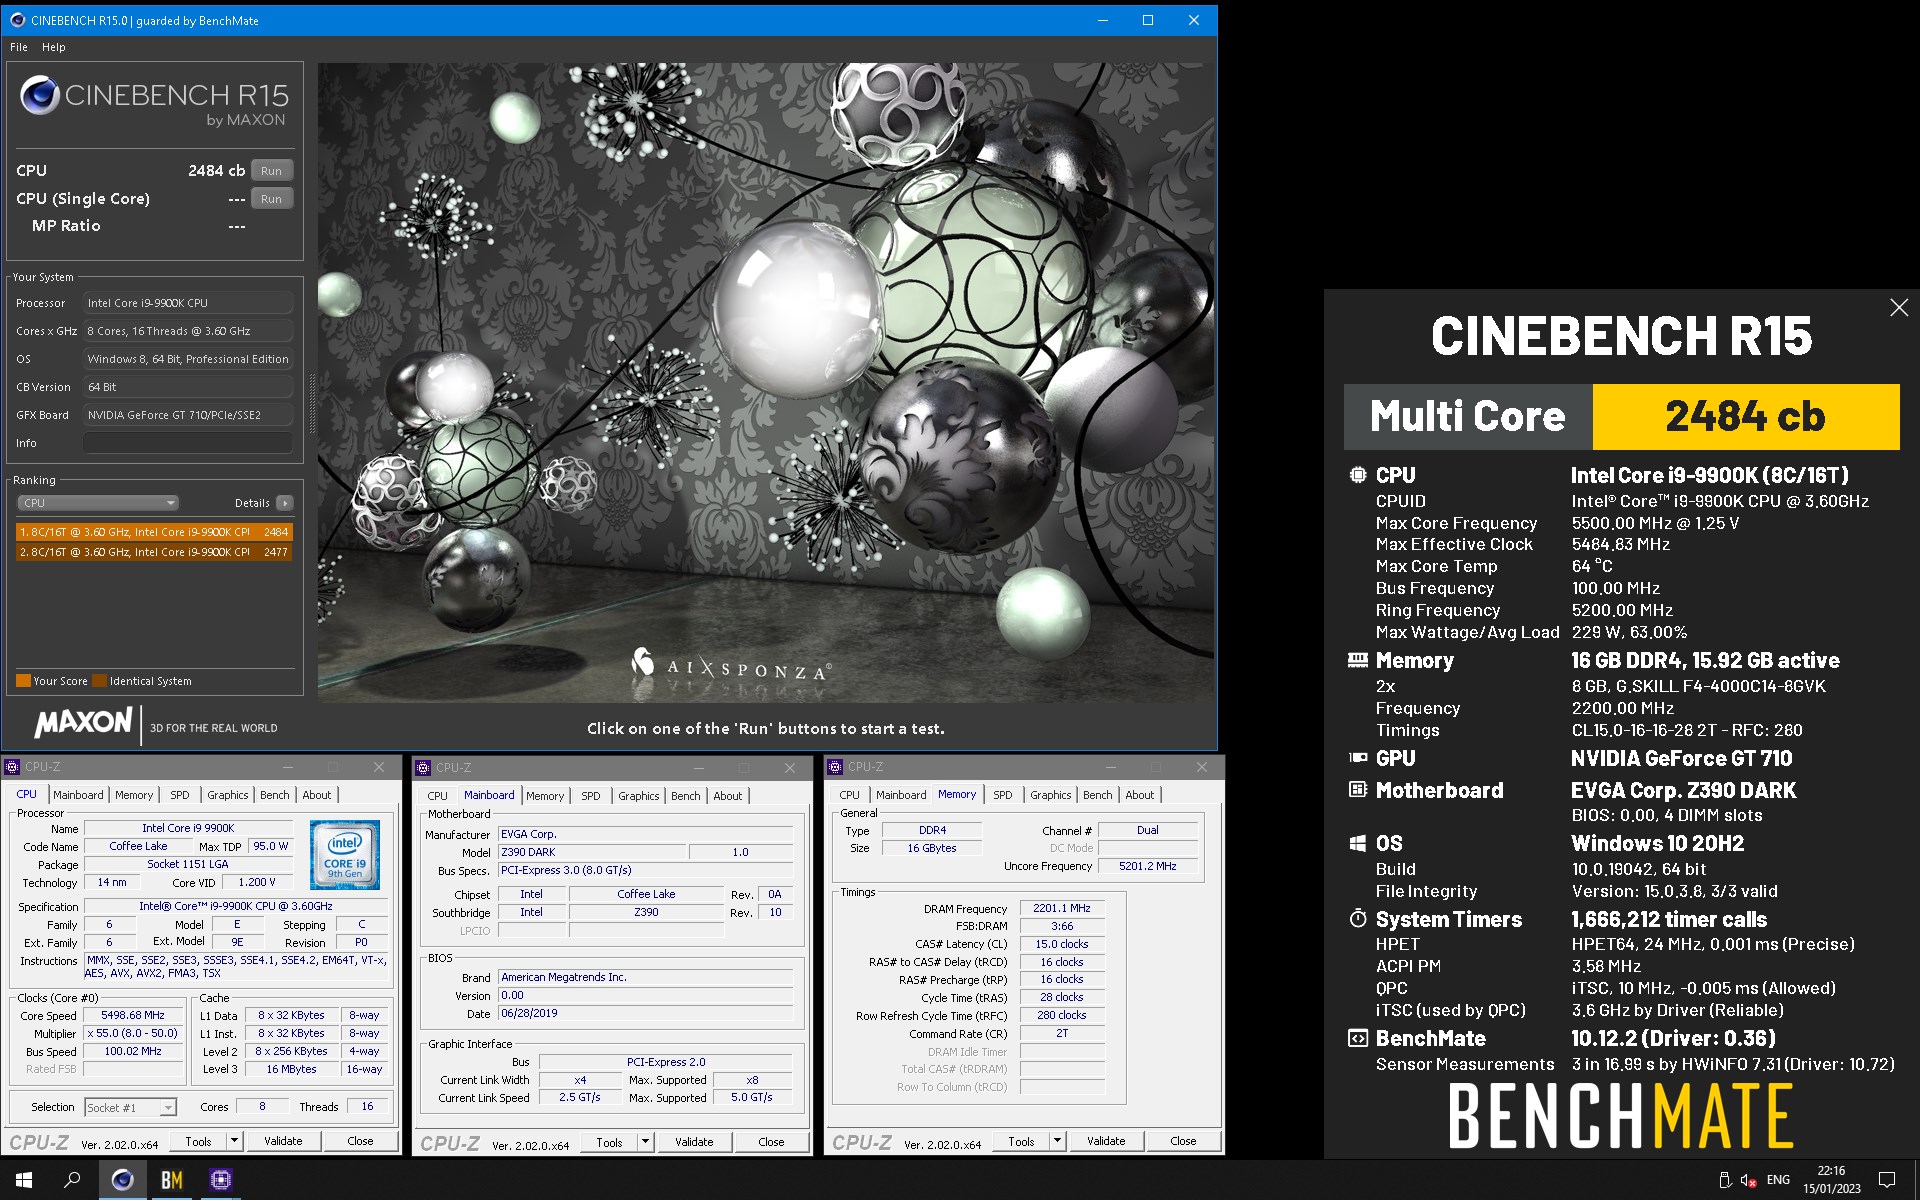Select ranking entry with score 2484

pos(154,532)
